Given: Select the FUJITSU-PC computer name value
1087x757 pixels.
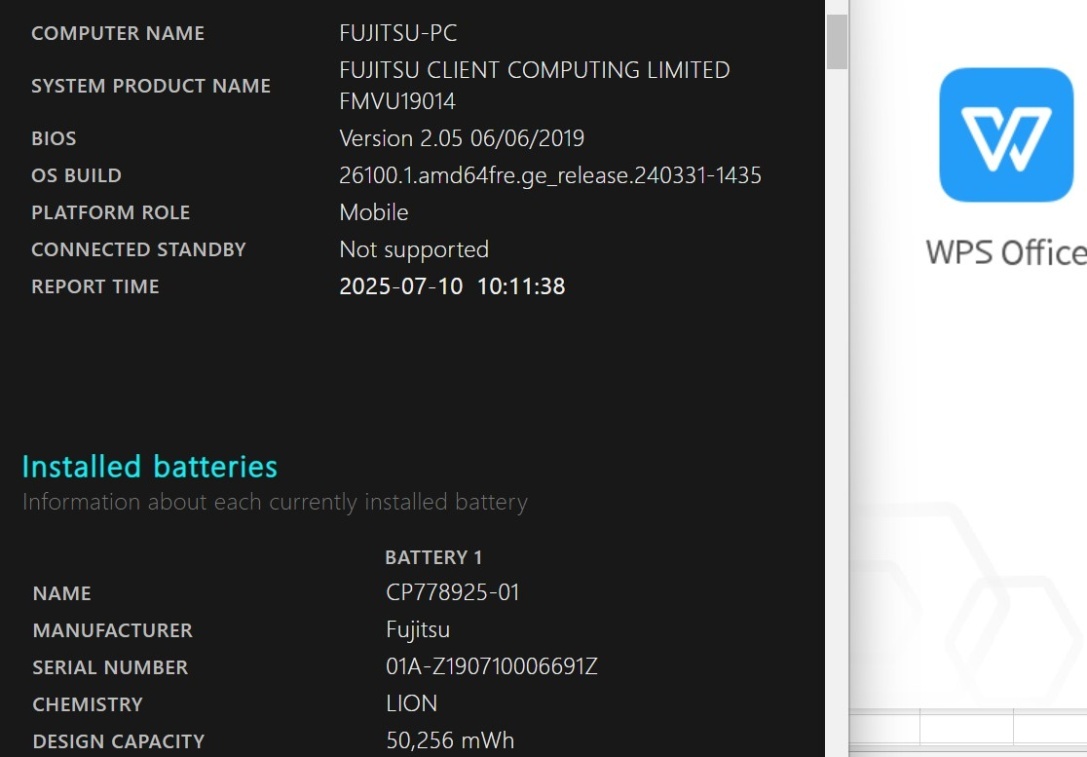Looking at the screenshot, I should 398,33.
